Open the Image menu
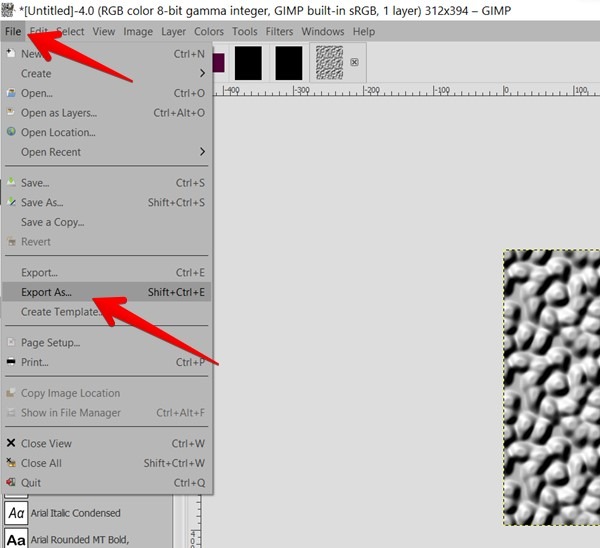Viewport: 600px width, 548px height. click(x=138, y=31)
